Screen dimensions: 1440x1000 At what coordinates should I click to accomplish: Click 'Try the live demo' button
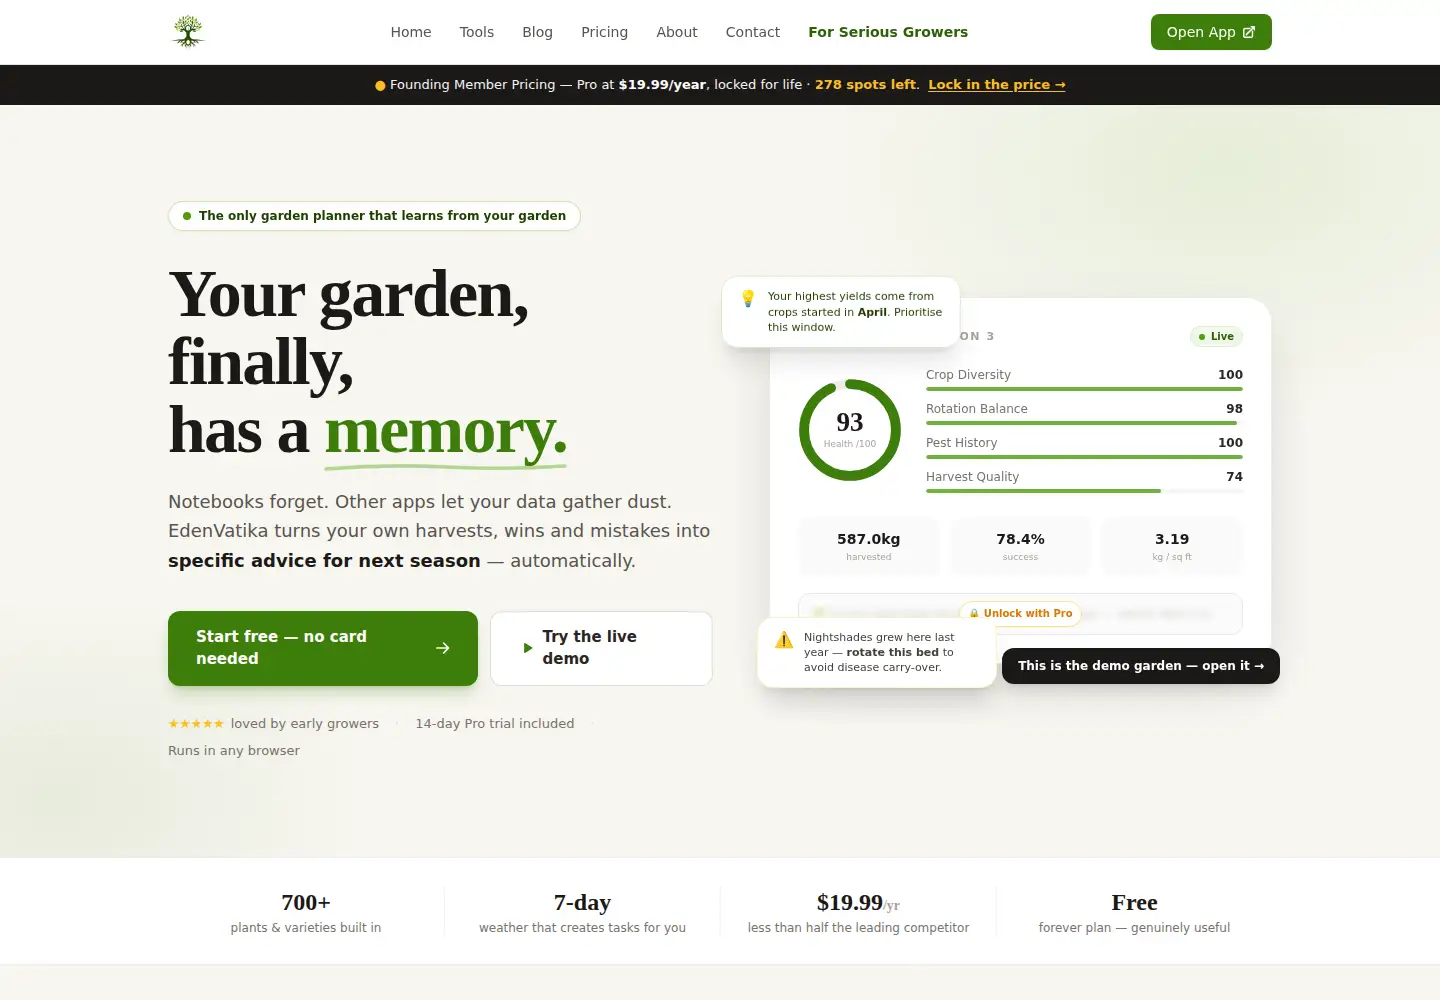601,648
